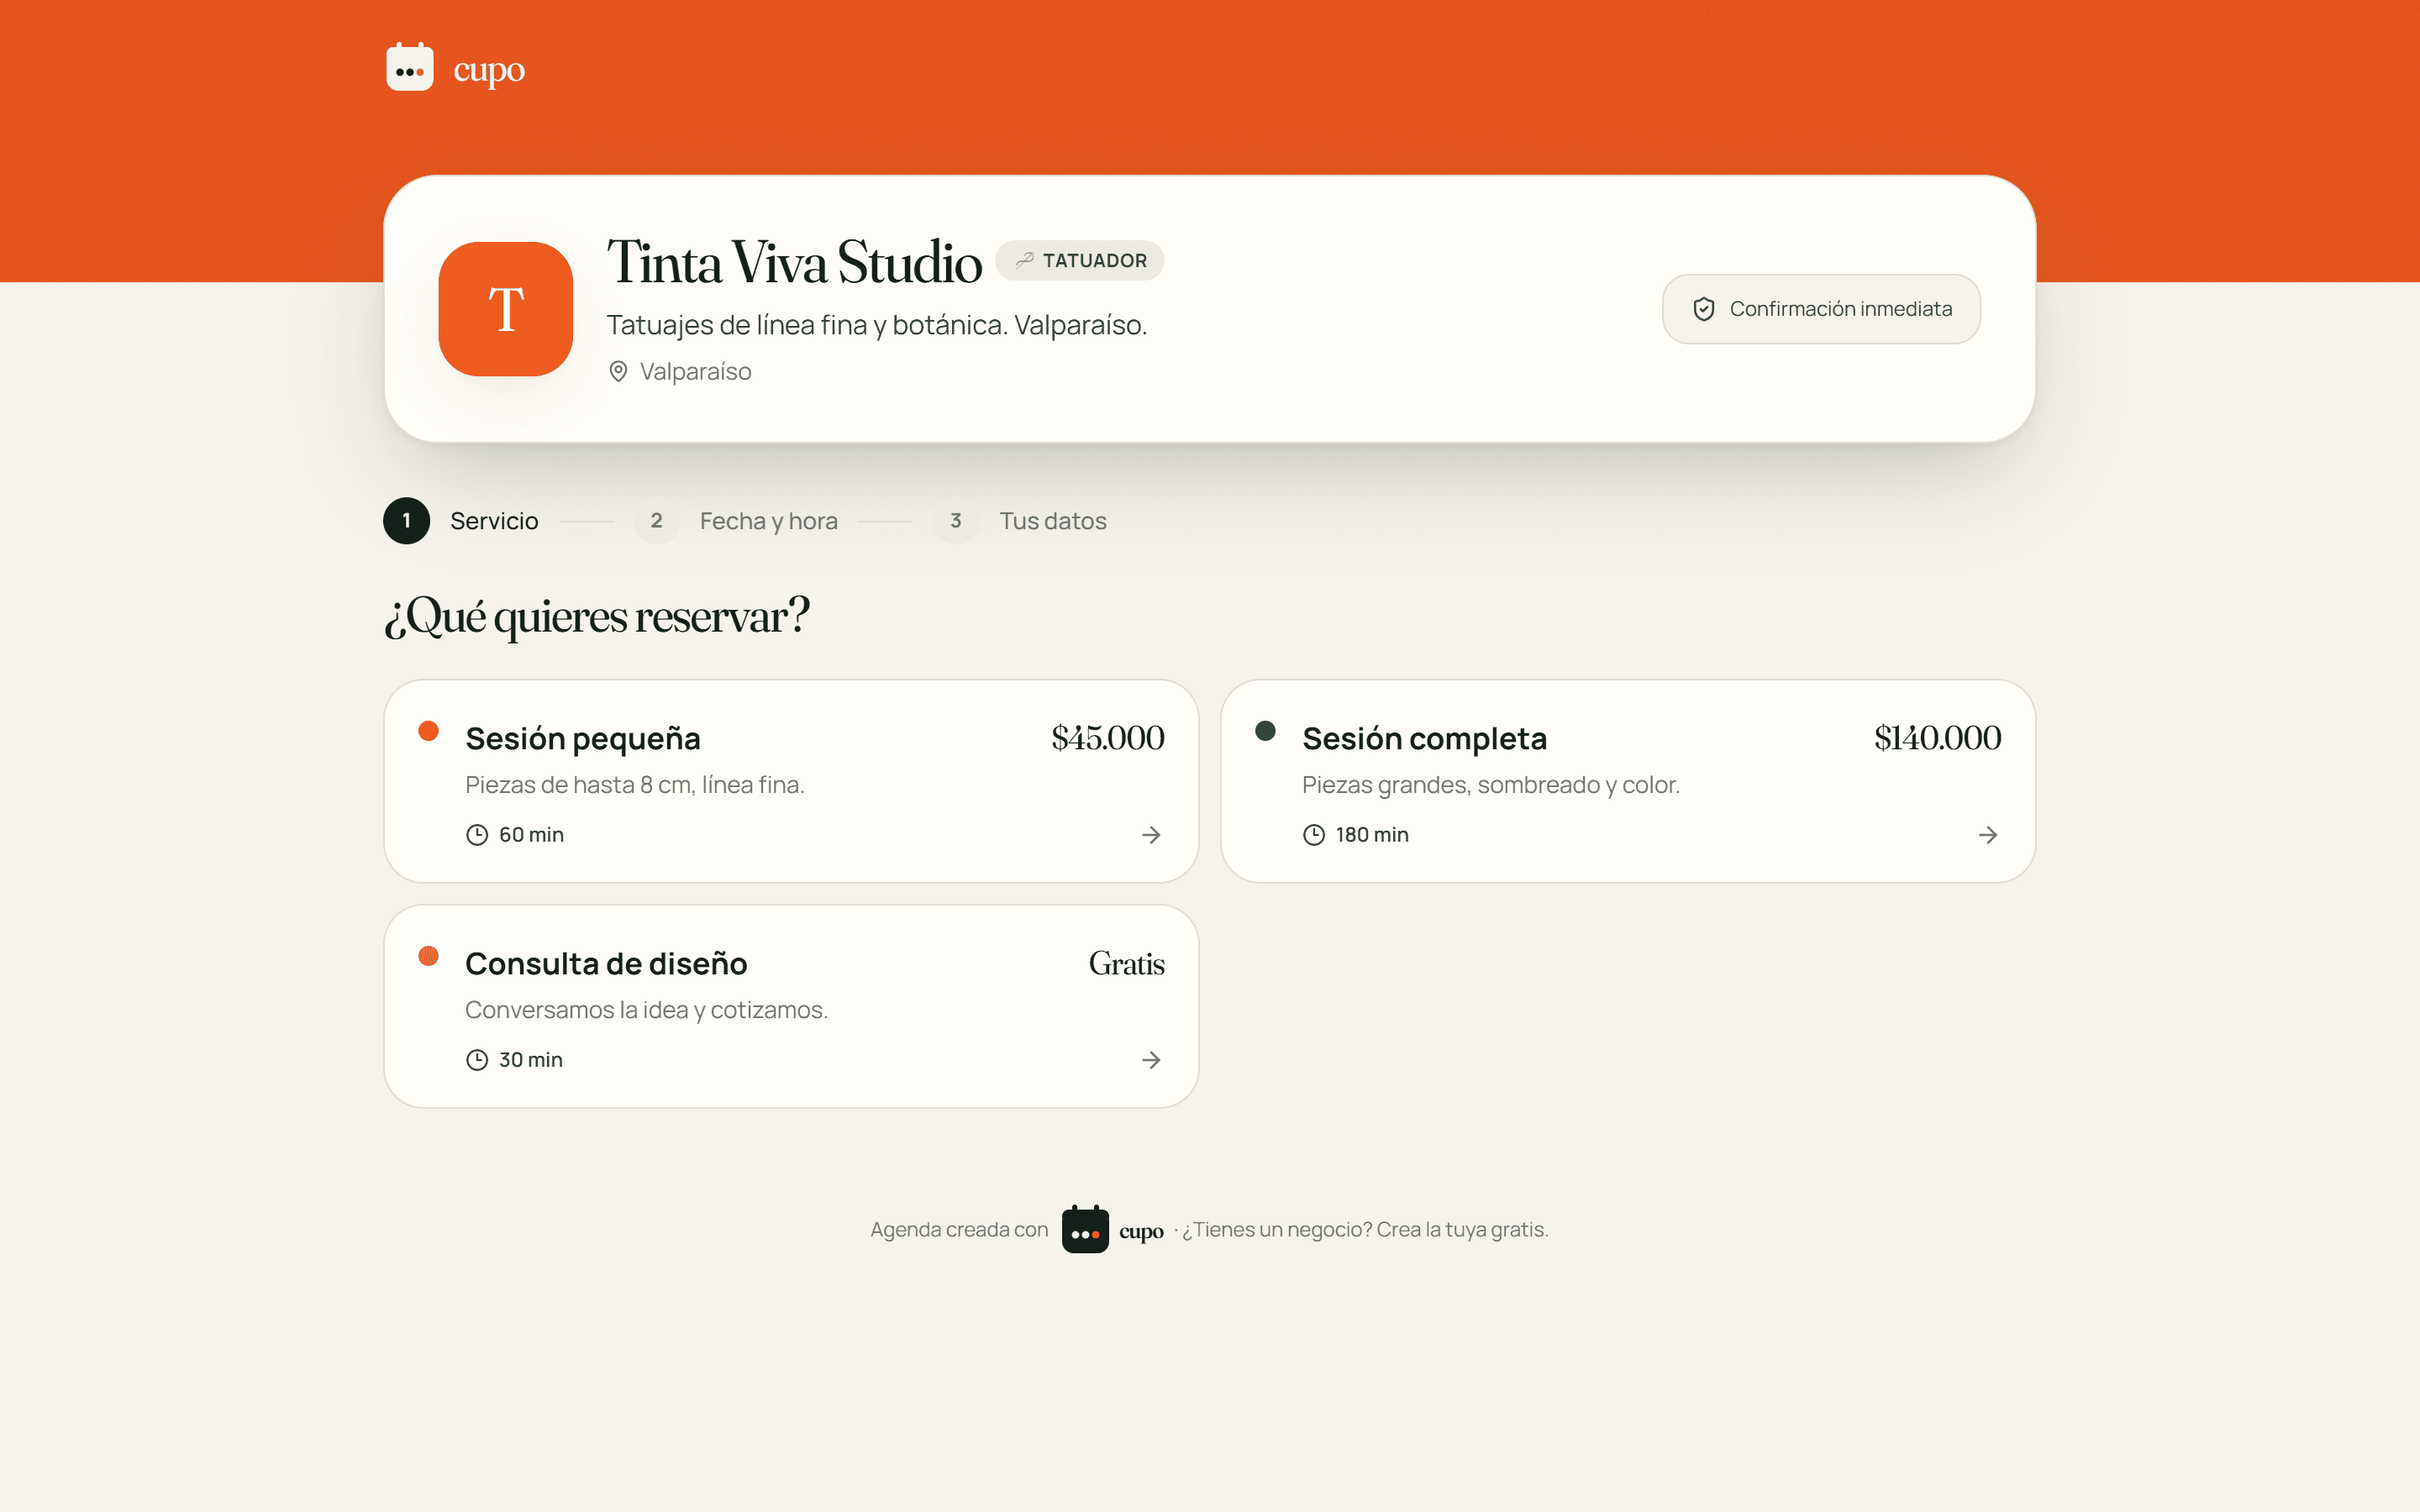2420x1512 pixels.
Task: Click the clock icon beside 180 min
Action: click(1314, 835)
